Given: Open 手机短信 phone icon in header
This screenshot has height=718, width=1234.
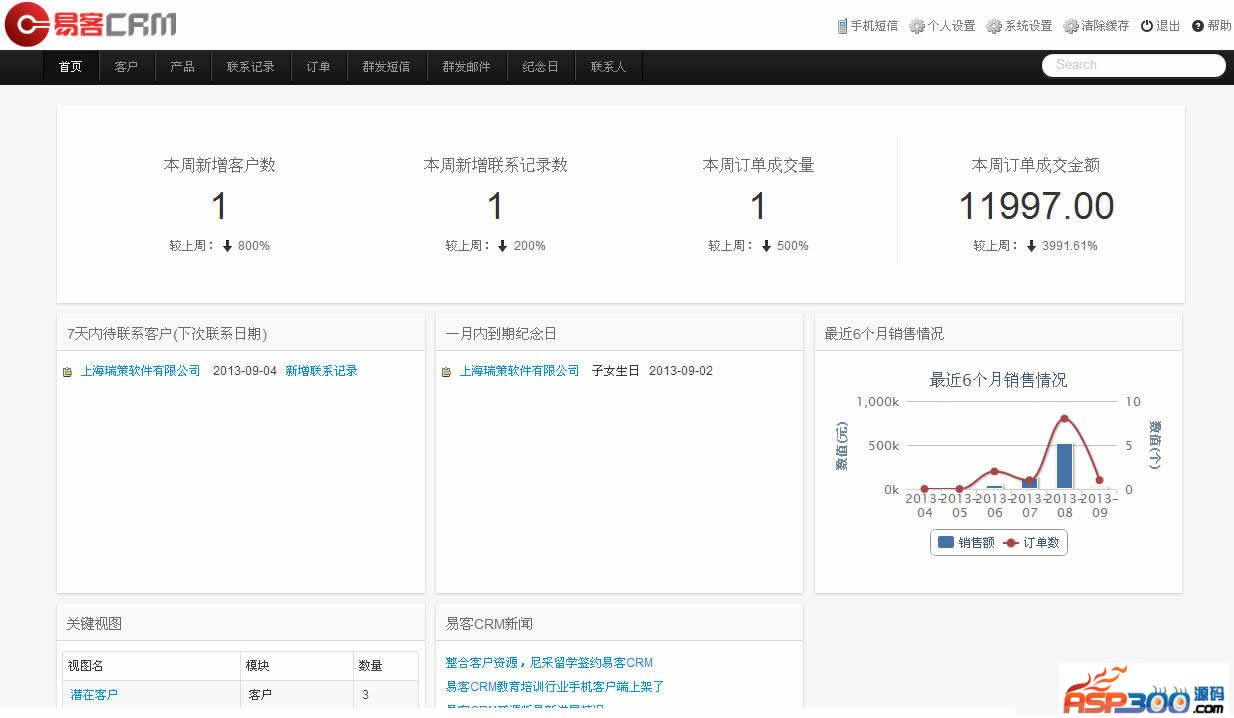Looking at the screenshot, I should 842,26.
